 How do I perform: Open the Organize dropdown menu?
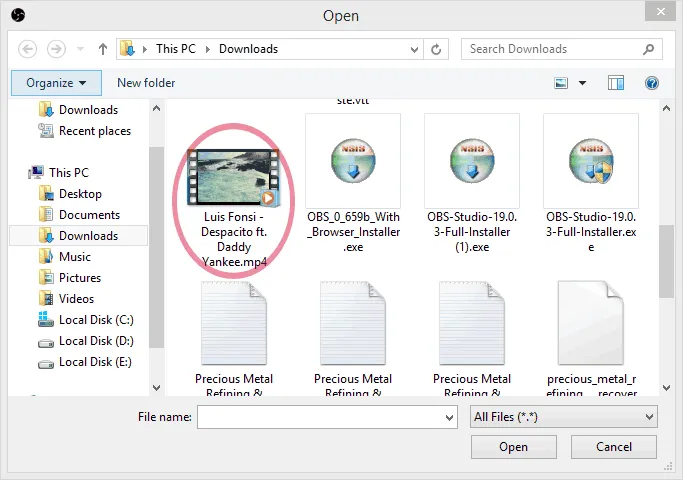tap(56, 83)
